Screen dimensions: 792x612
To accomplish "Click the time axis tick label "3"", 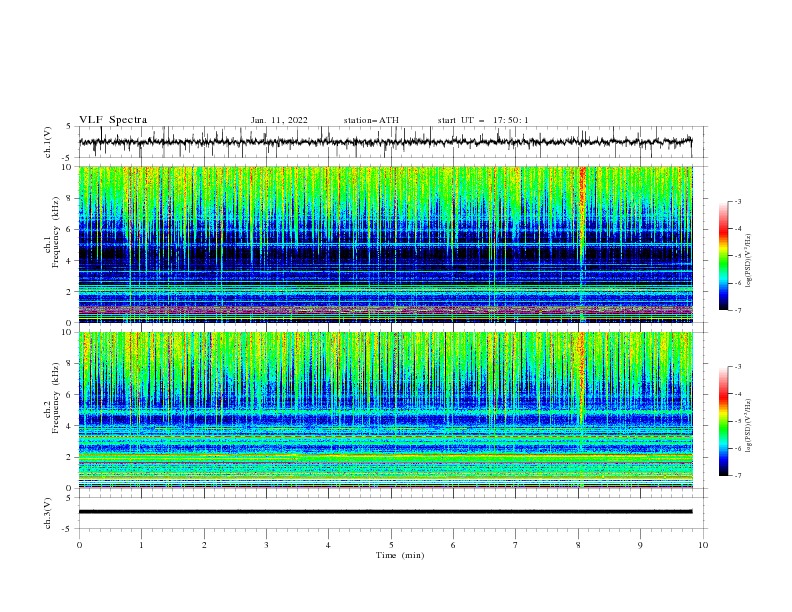I will (x=266, y=545).
